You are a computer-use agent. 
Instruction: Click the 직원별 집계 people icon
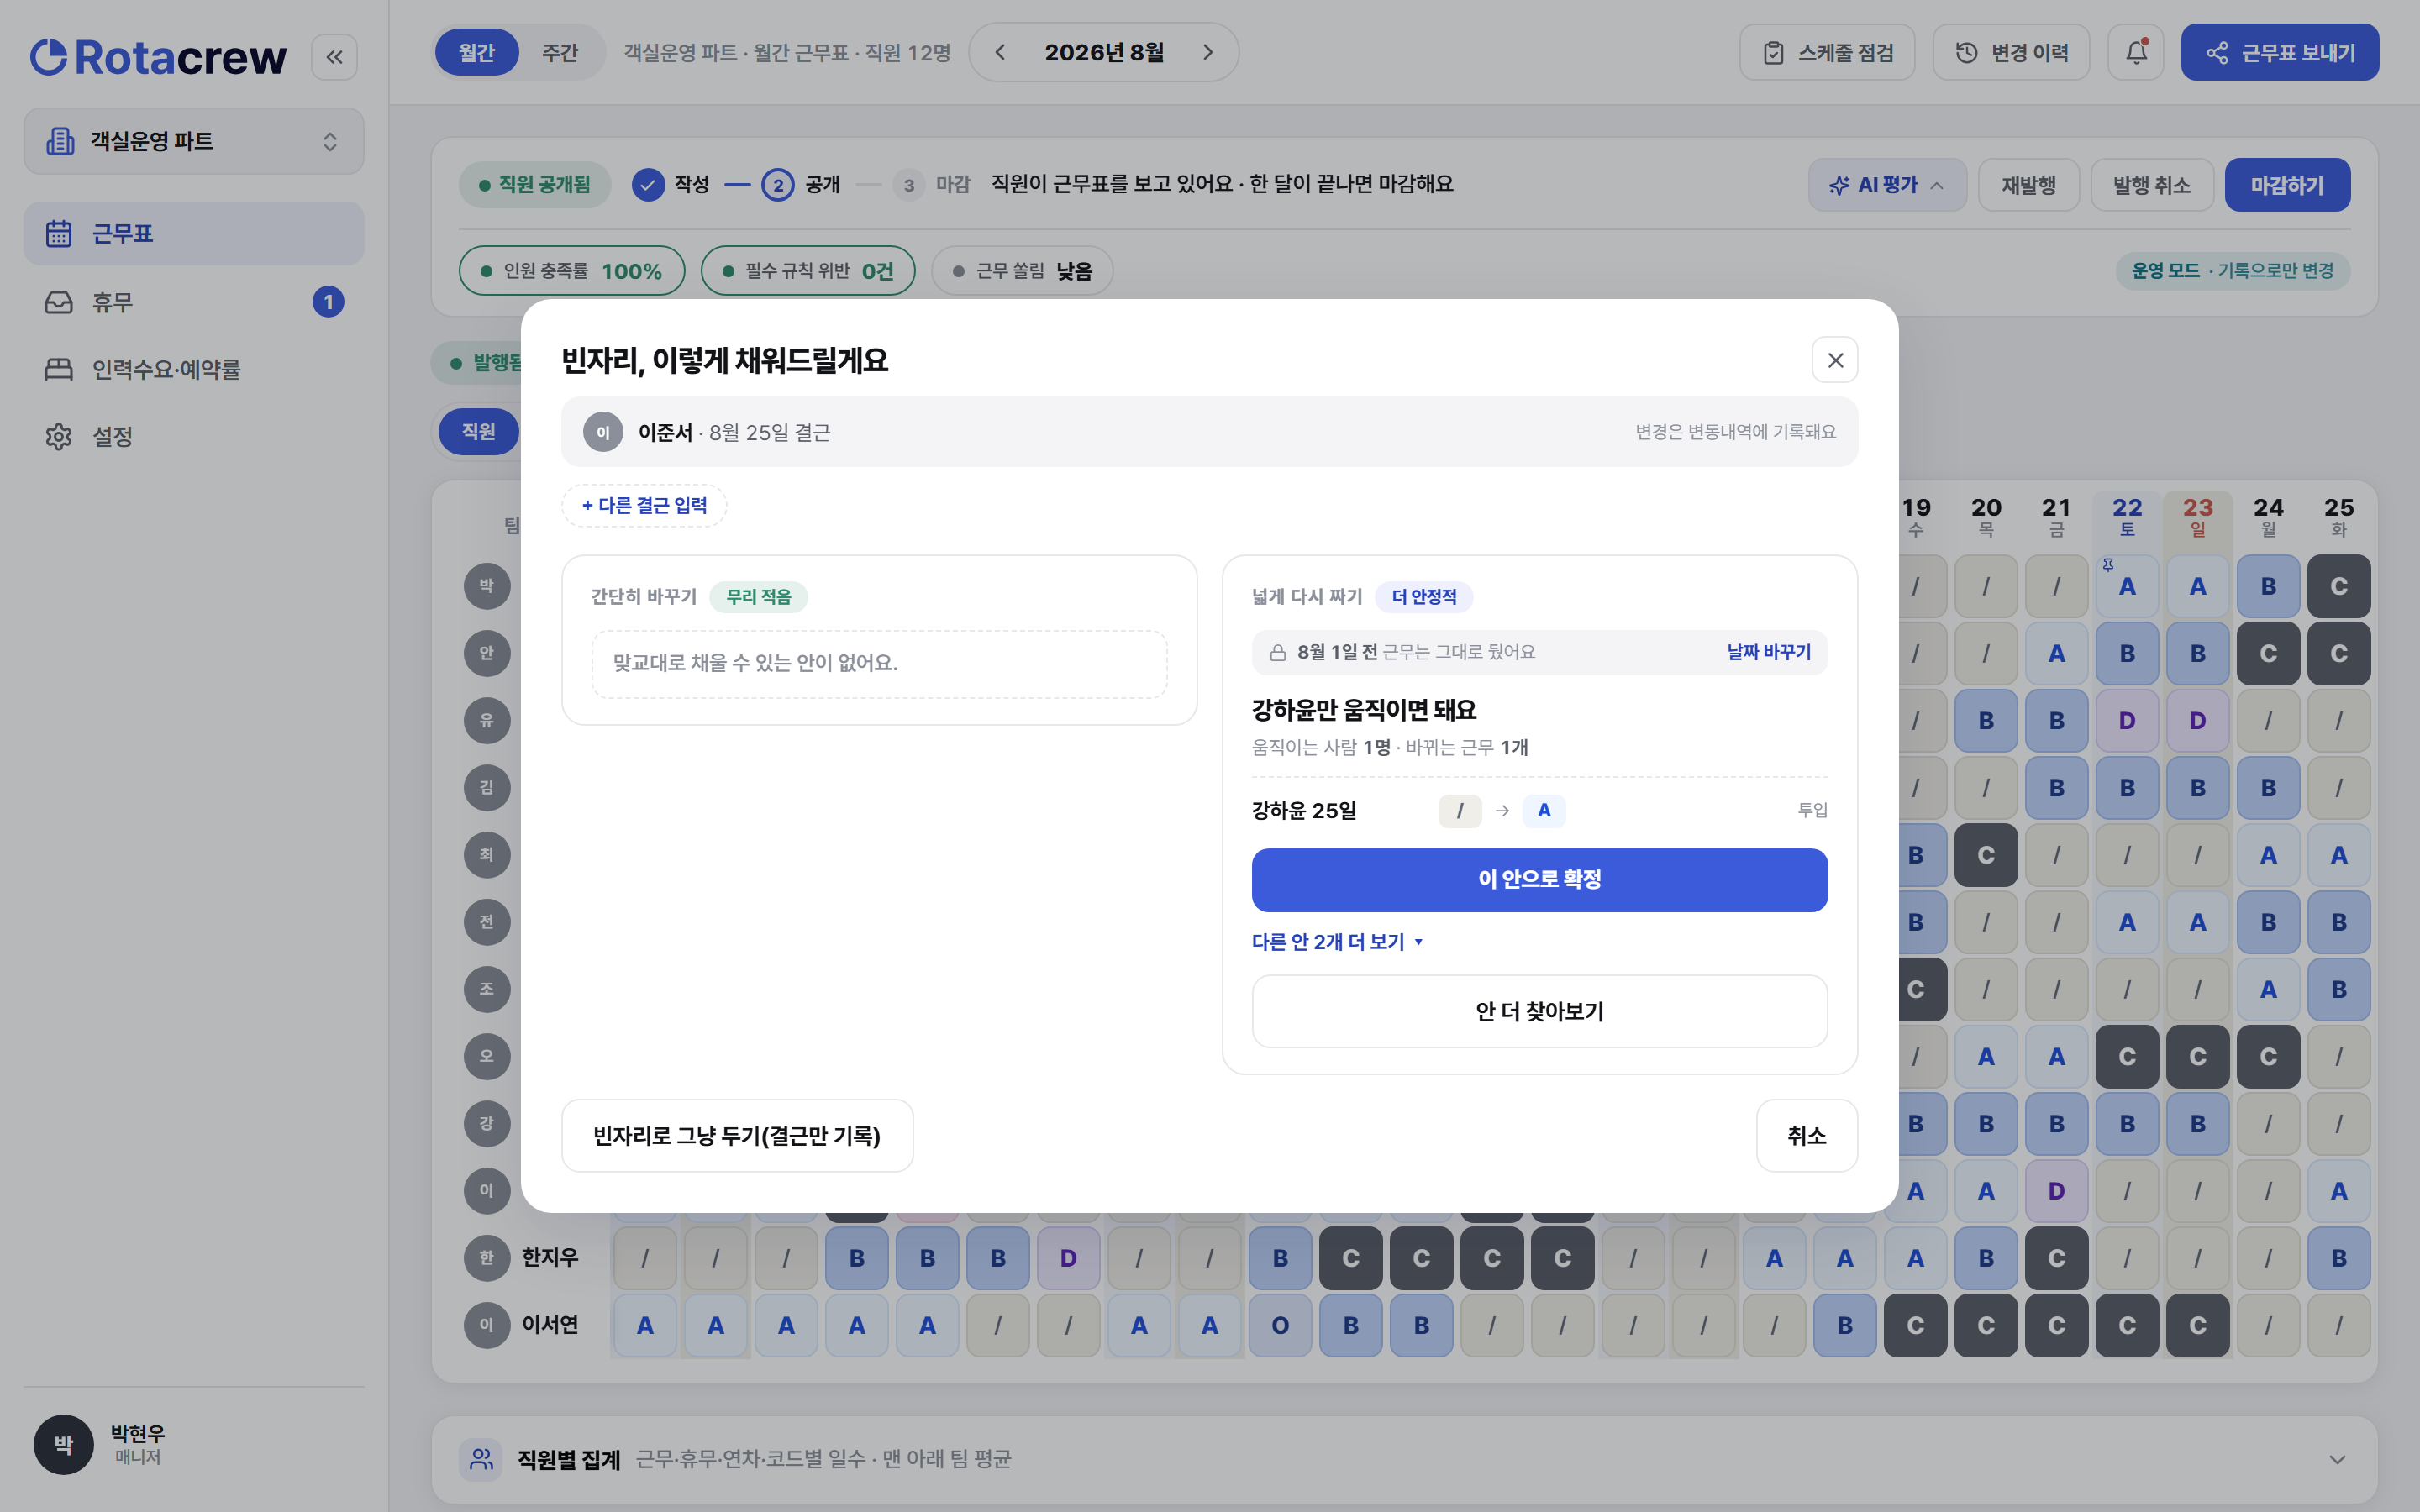click(x=481, y=1460)
